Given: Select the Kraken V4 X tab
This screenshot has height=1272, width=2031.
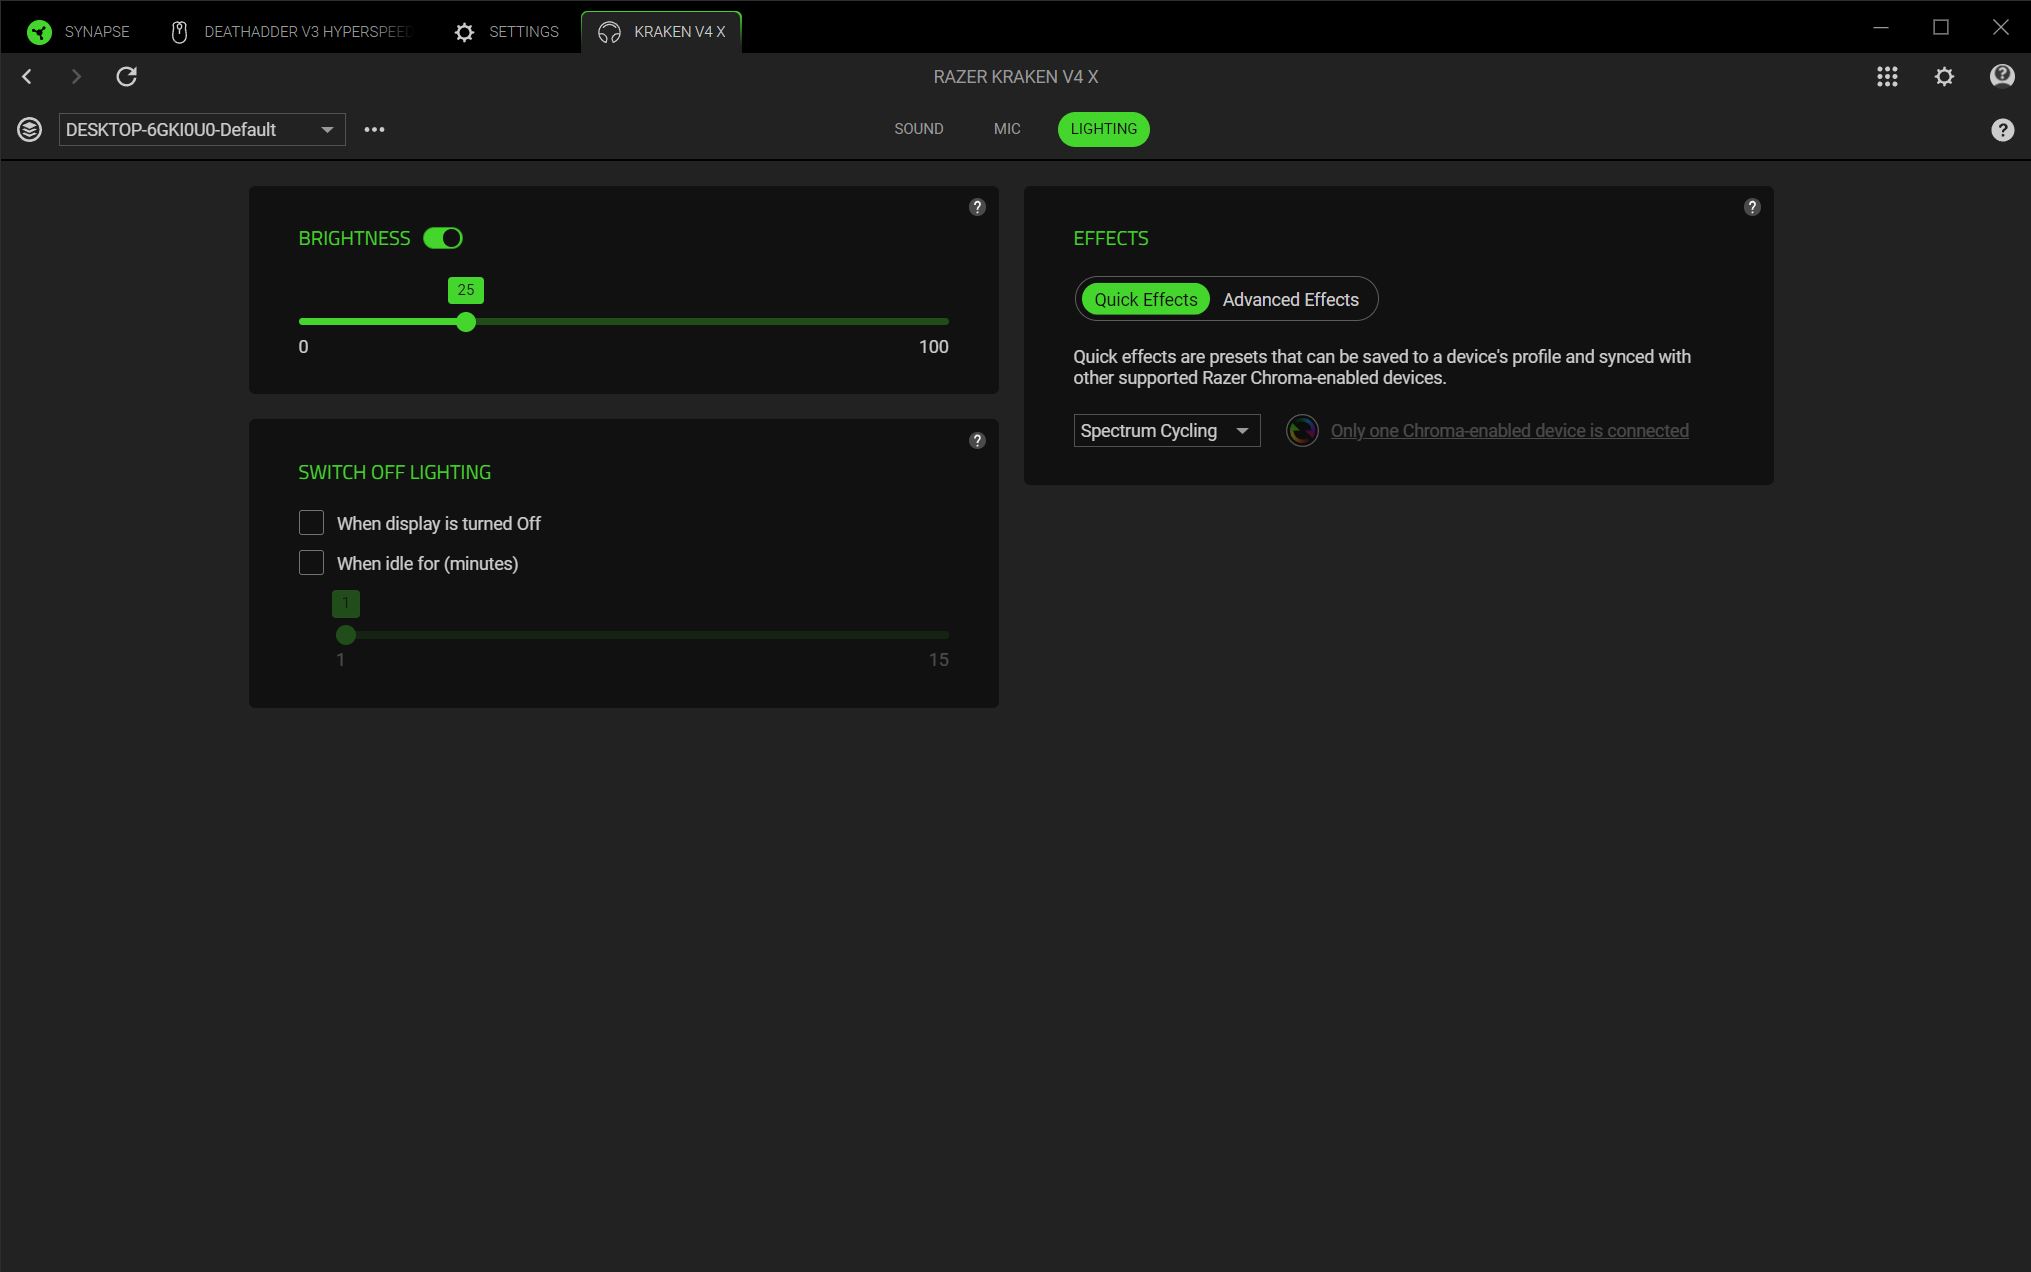Looking at the screenshot, I should click(661, 32).
